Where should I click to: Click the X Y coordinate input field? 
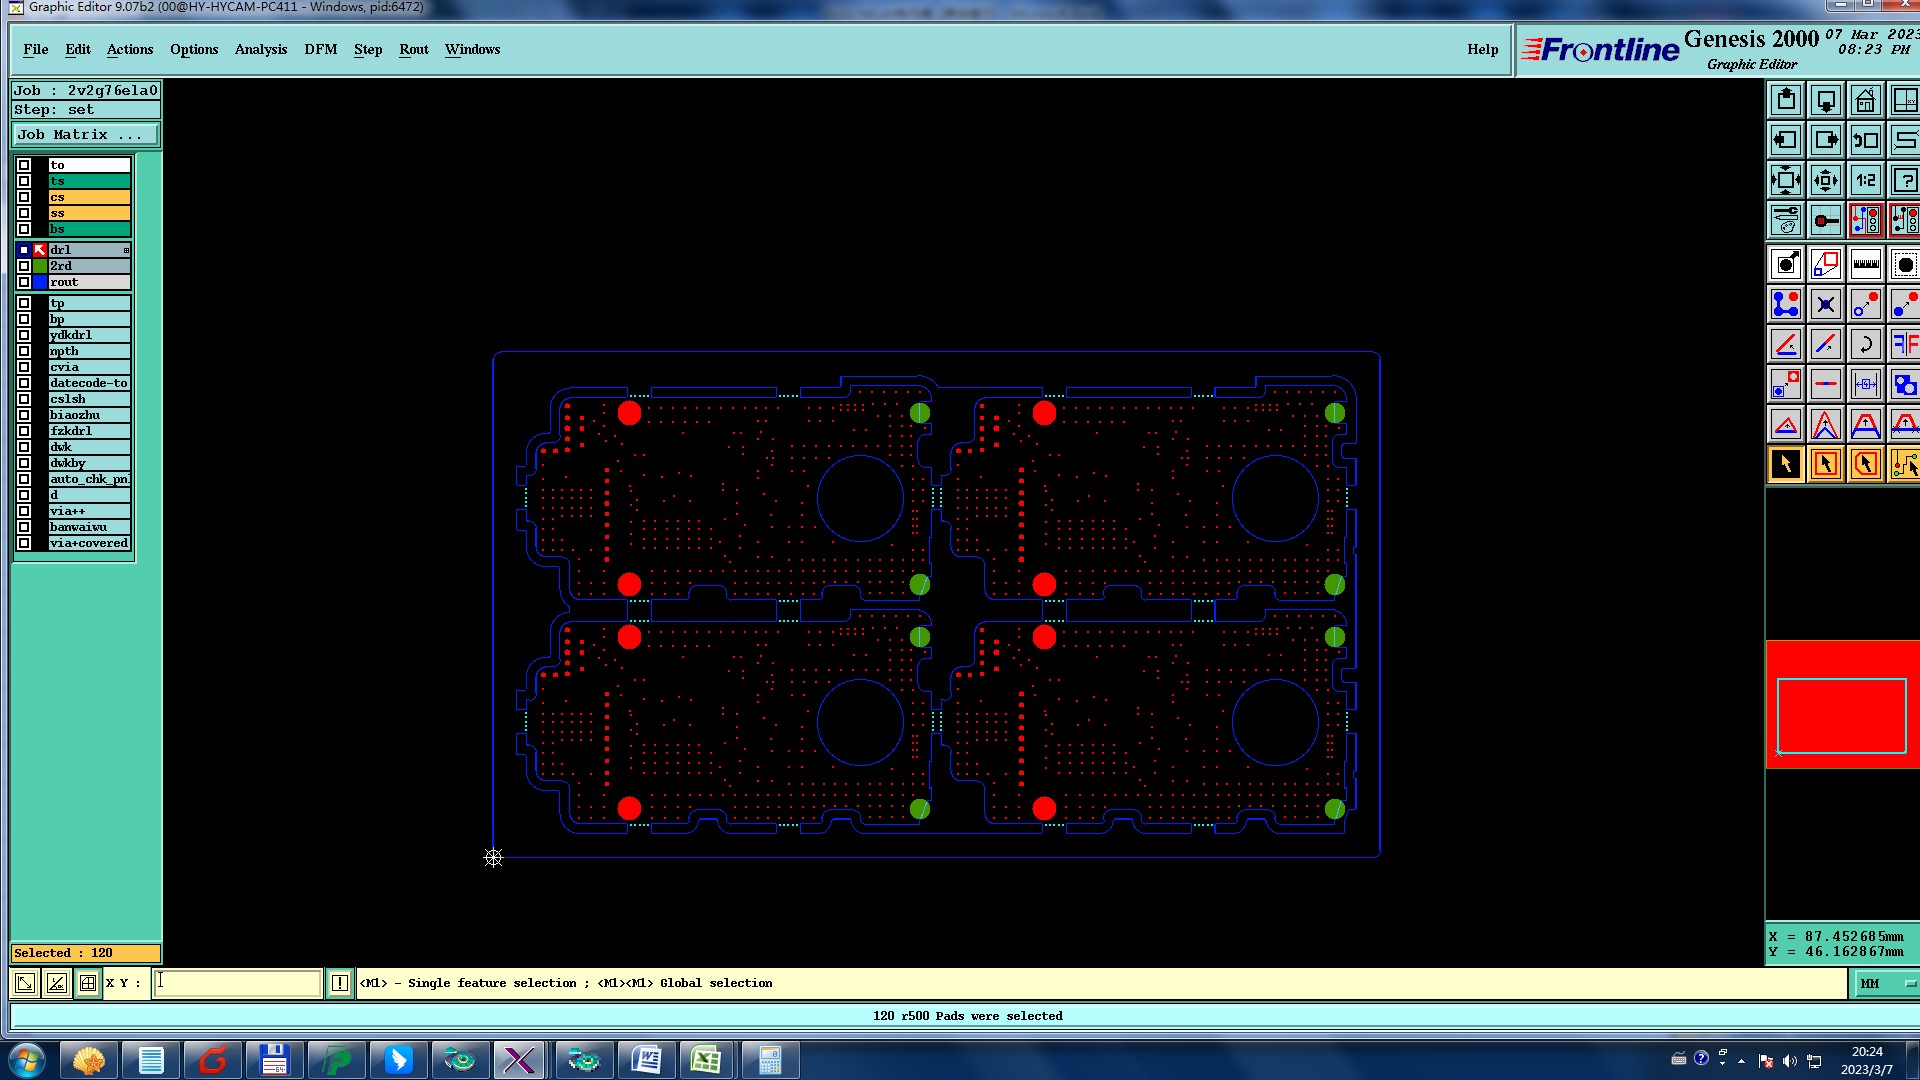pyautogui.click(x=238, y=983)
